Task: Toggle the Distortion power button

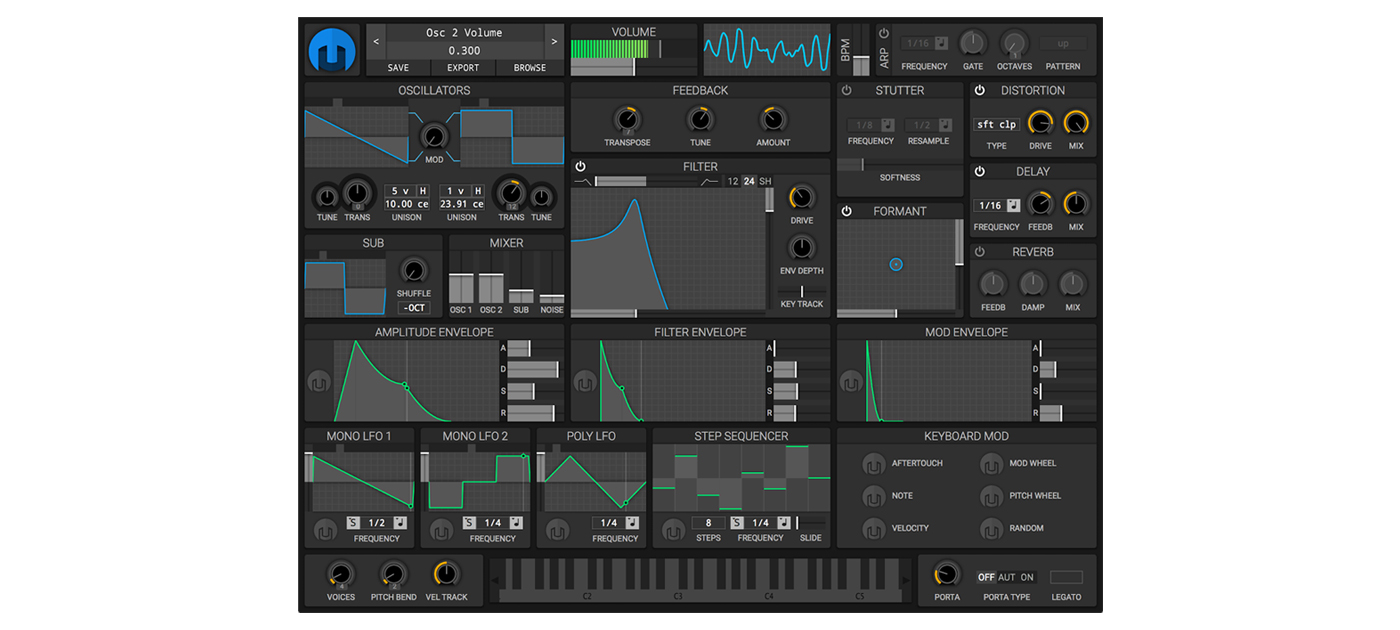Action: pyautogui.click(x=980, y=90)
